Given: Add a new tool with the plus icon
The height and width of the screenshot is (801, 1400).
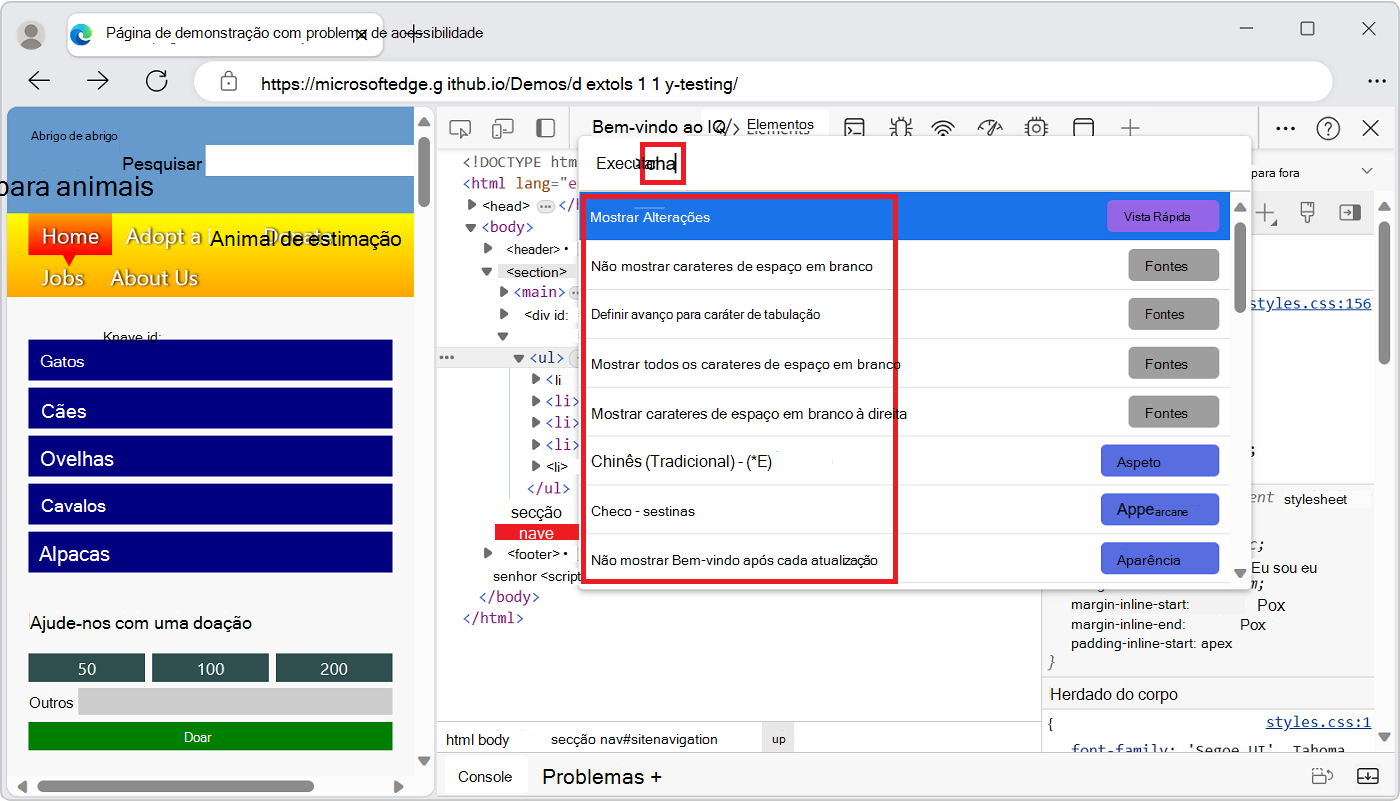Looking at the screenshot, I should point(1130,128).
